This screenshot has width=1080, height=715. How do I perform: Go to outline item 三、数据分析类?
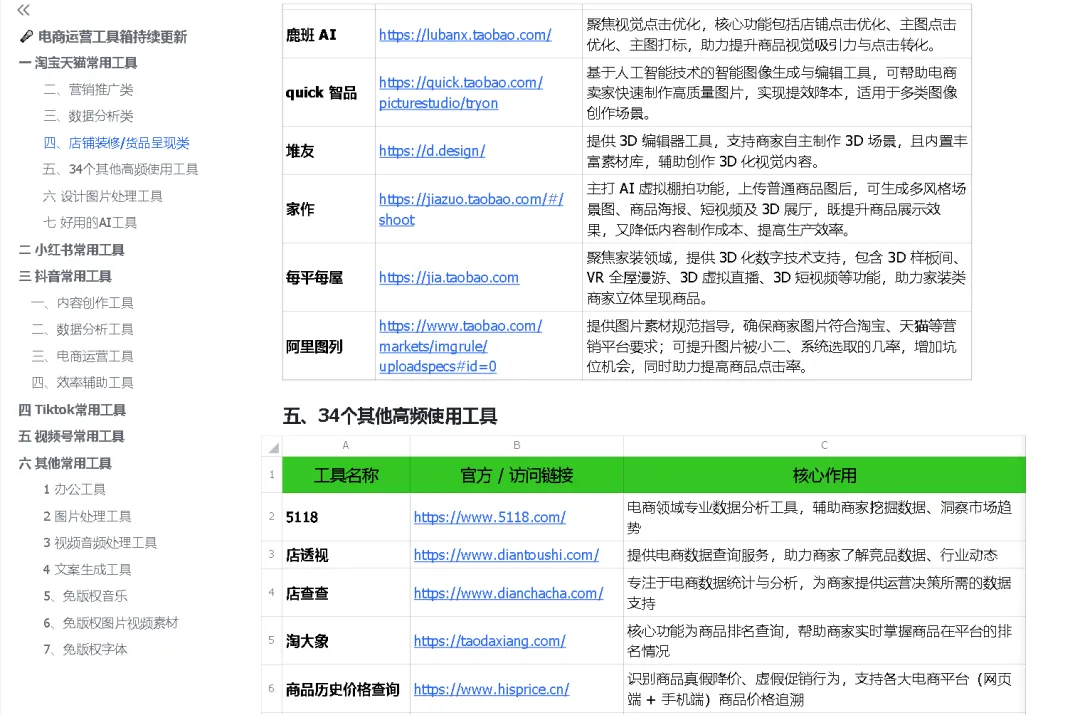pos(88,116)
